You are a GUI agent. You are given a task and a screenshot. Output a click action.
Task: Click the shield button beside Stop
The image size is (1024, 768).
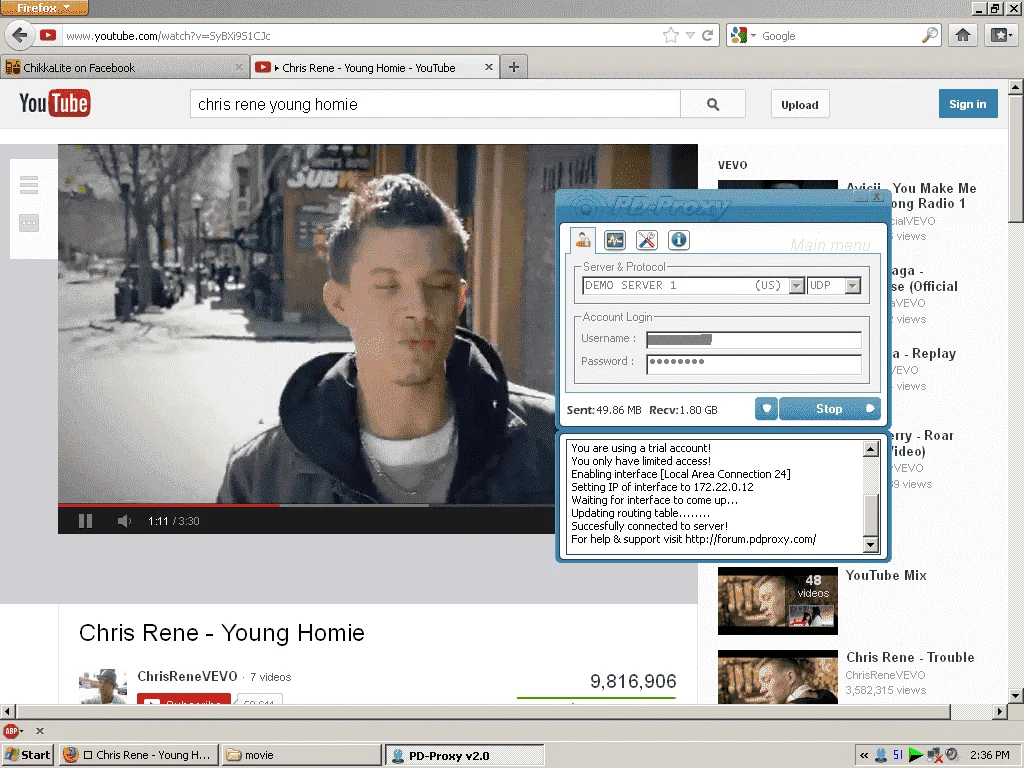[x=767, y=409]
